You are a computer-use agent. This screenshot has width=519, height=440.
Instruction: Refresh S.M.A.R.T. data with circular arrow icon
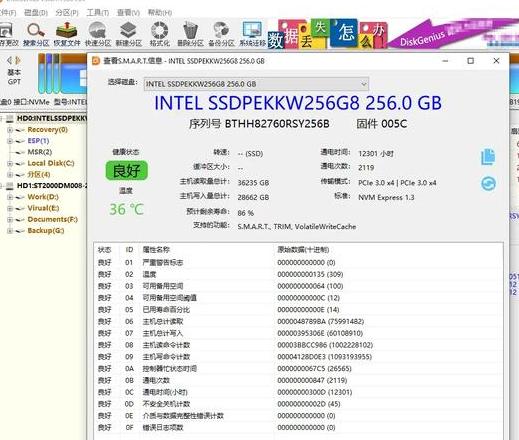488,184
